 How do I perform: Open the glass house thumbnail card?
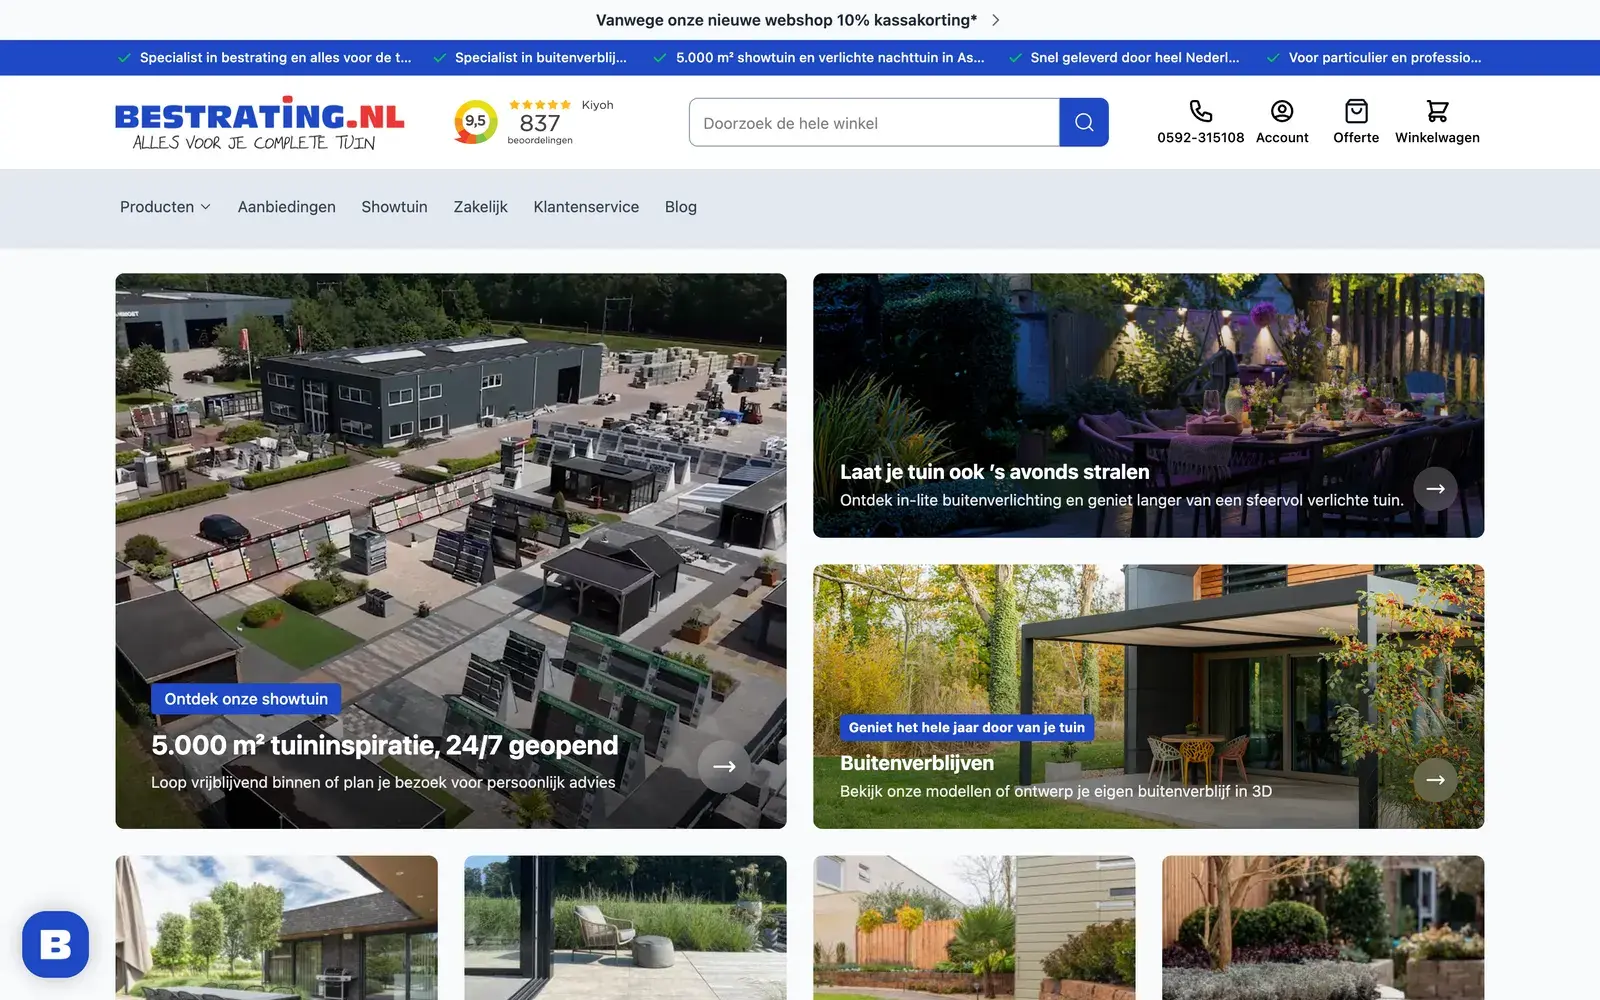(276, 928)
